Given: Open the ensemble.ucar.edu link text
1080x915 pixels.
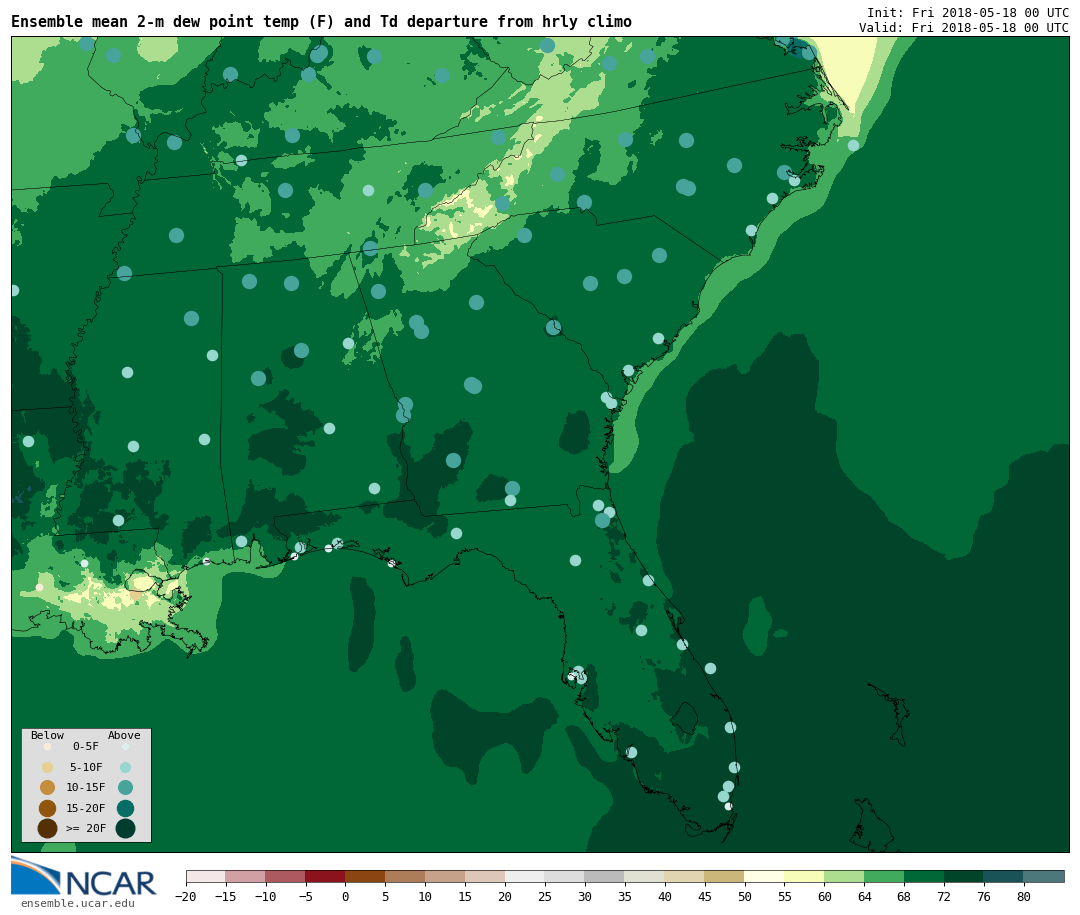Looking at the screenshot, I should (77, 903).
